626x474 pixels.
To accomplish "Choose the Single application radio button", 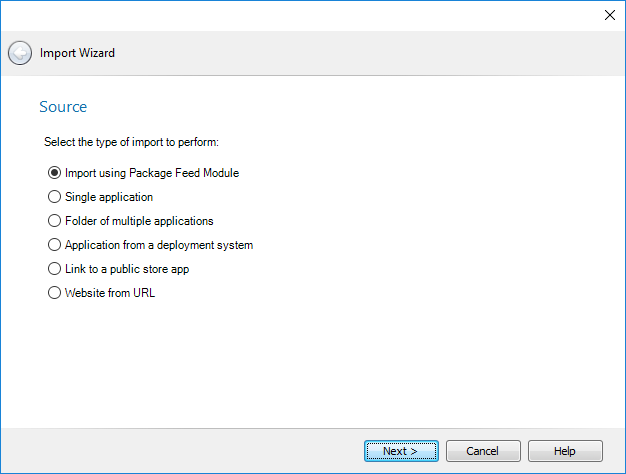I will pos(55,197).
